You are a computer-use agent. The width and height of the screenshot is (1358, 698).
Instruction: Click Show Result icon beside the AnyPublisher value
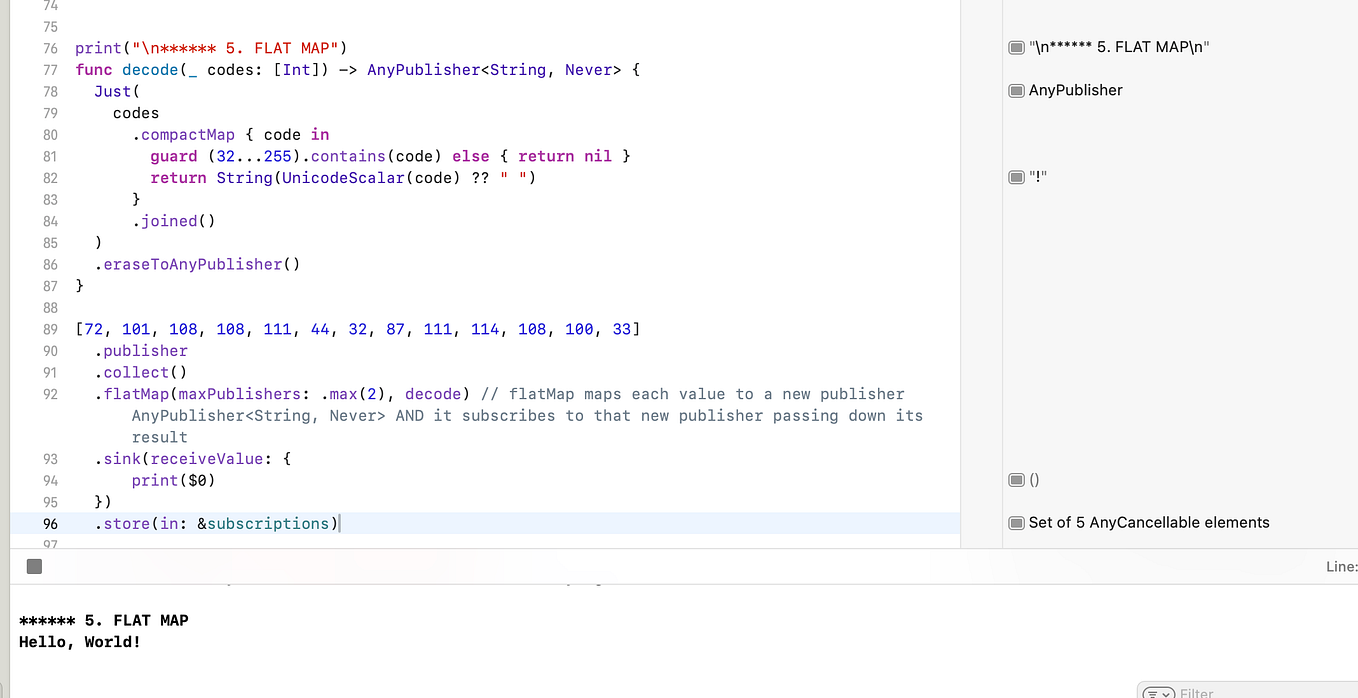1016,90
